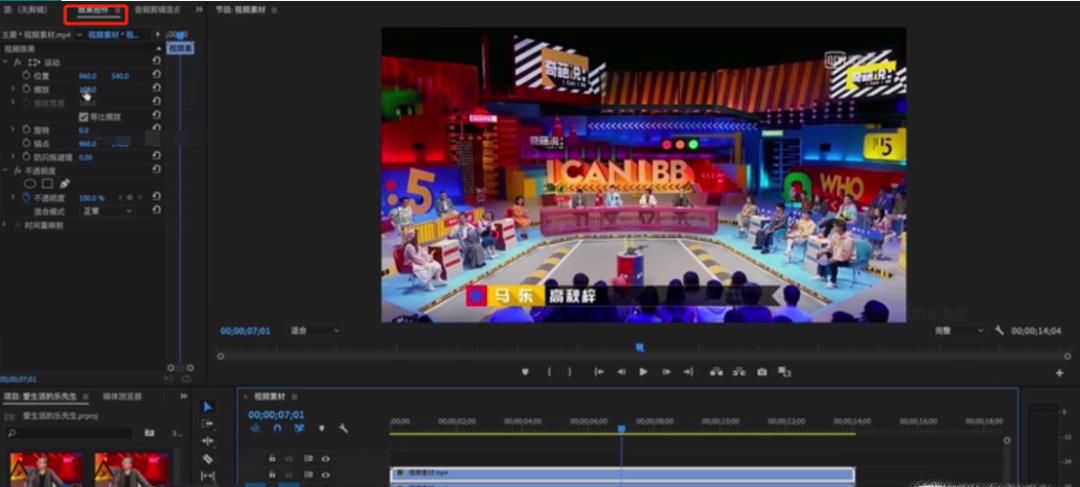The image size is (1080, 487).
Task: Switch to Audio Clip Mixer tab
Action: pyautogui.click(x=159, y=10)
